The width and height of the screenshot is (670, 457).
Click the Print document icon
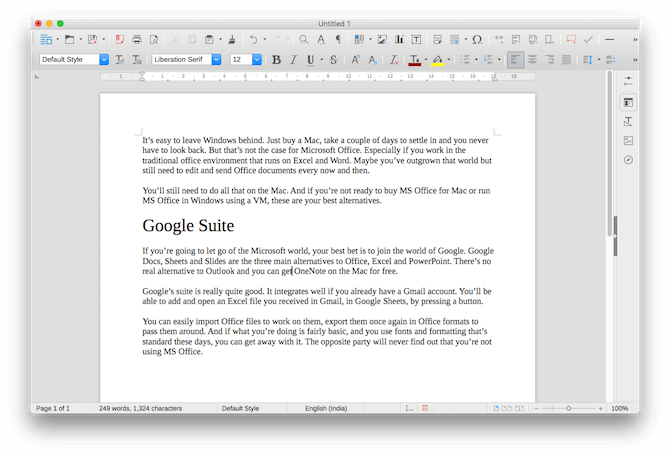[137, 40]
